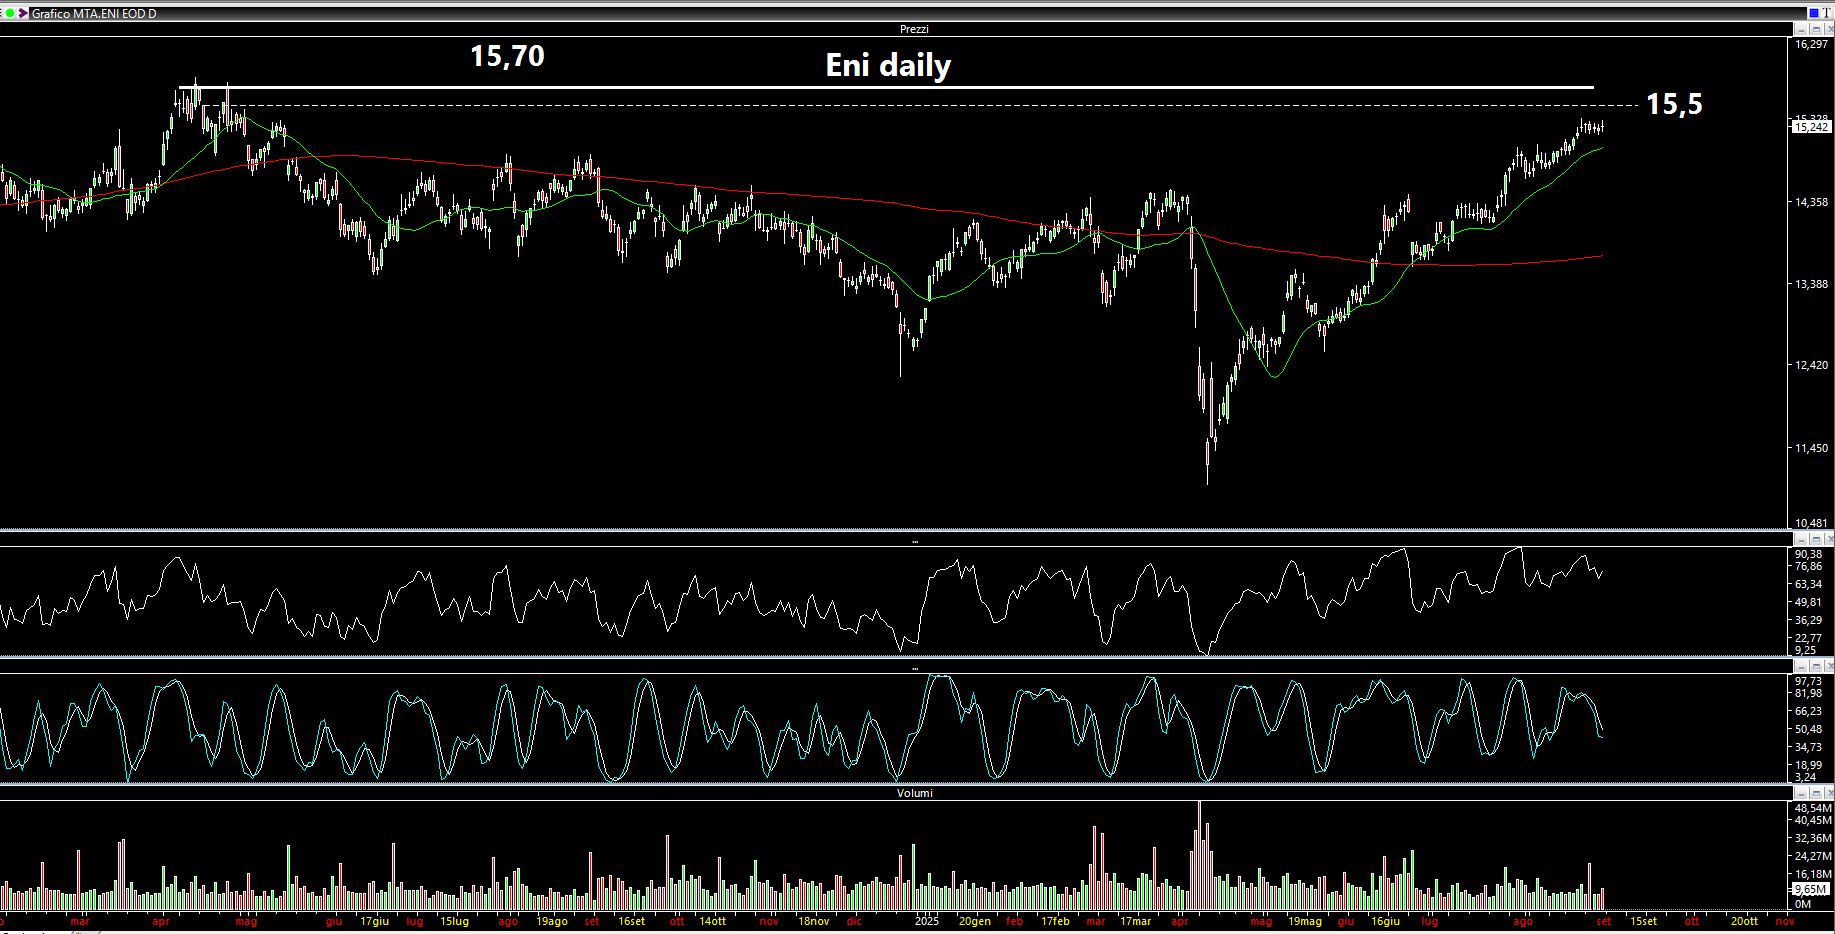Minimize the Volumi panel

[1803, 793]
